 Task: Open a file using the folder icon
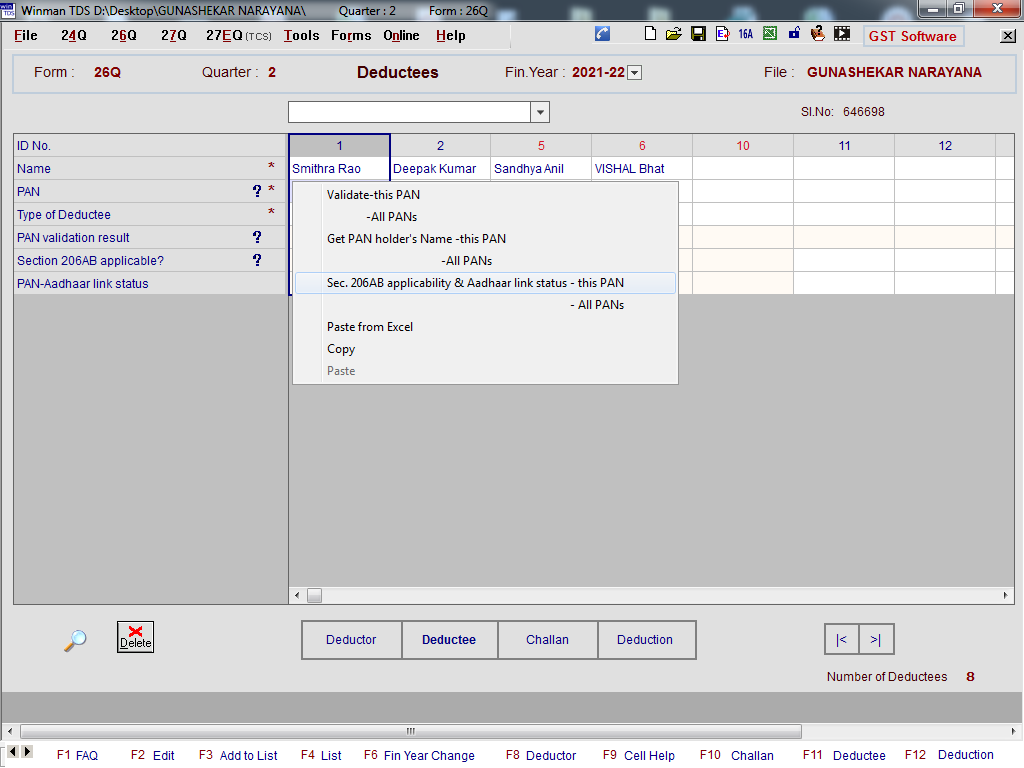674,34
